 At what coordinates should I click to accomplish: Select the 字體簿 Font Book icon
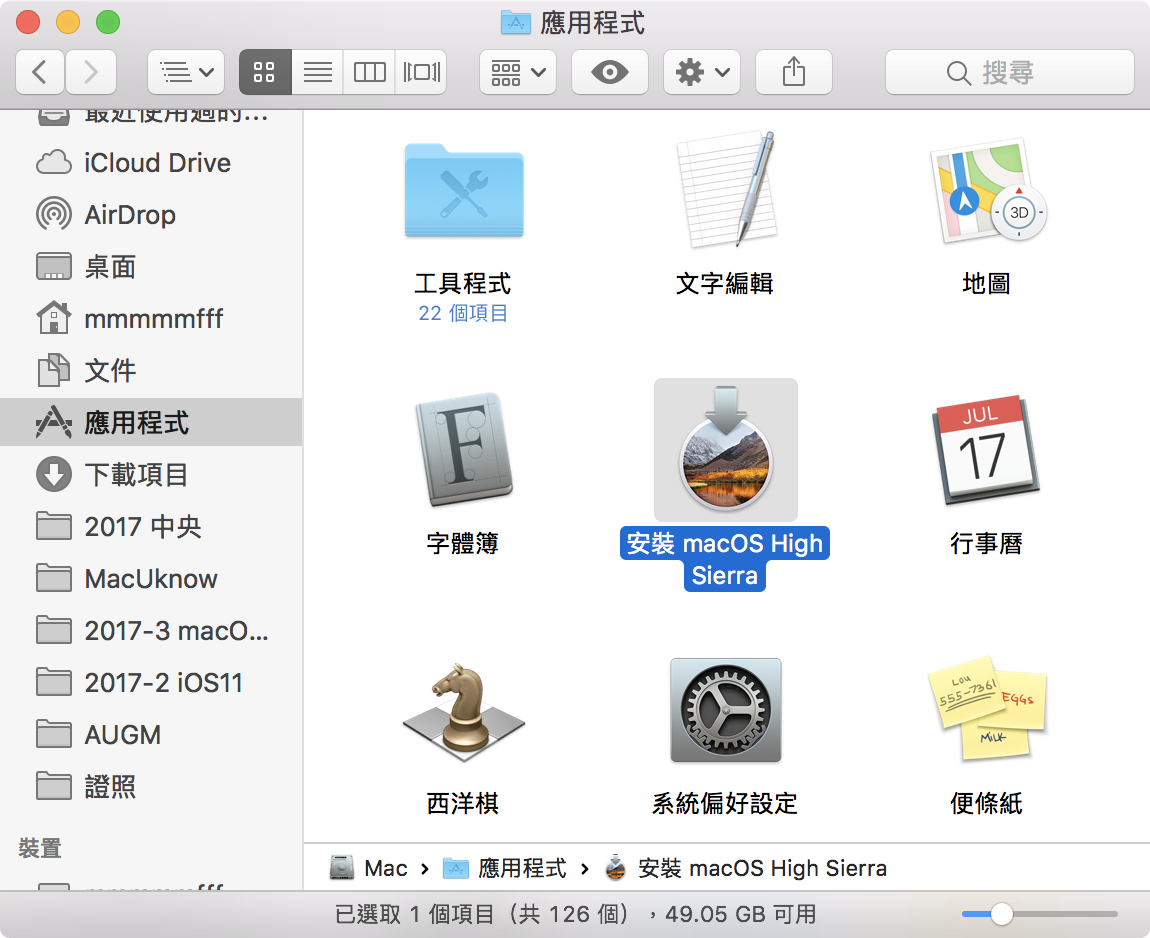coord(464,450)
